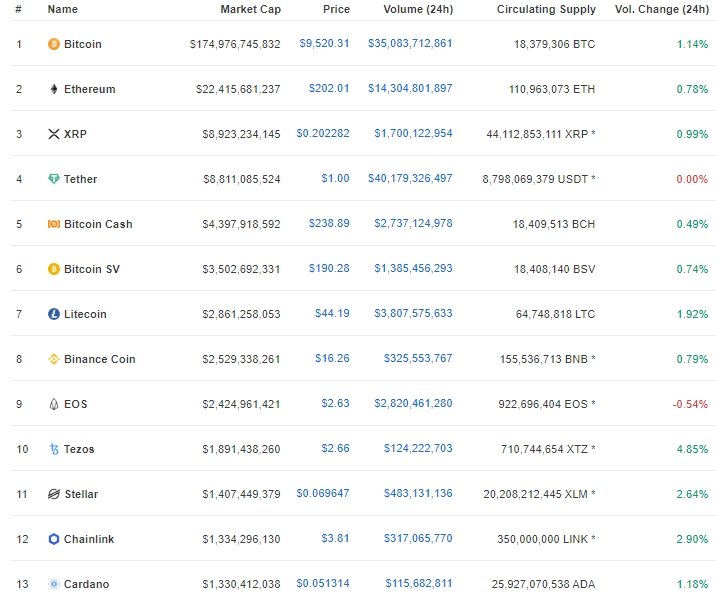
Task: Click the Ethereum diamond icon
Action: pyautogui.click(x=54, y=89)
